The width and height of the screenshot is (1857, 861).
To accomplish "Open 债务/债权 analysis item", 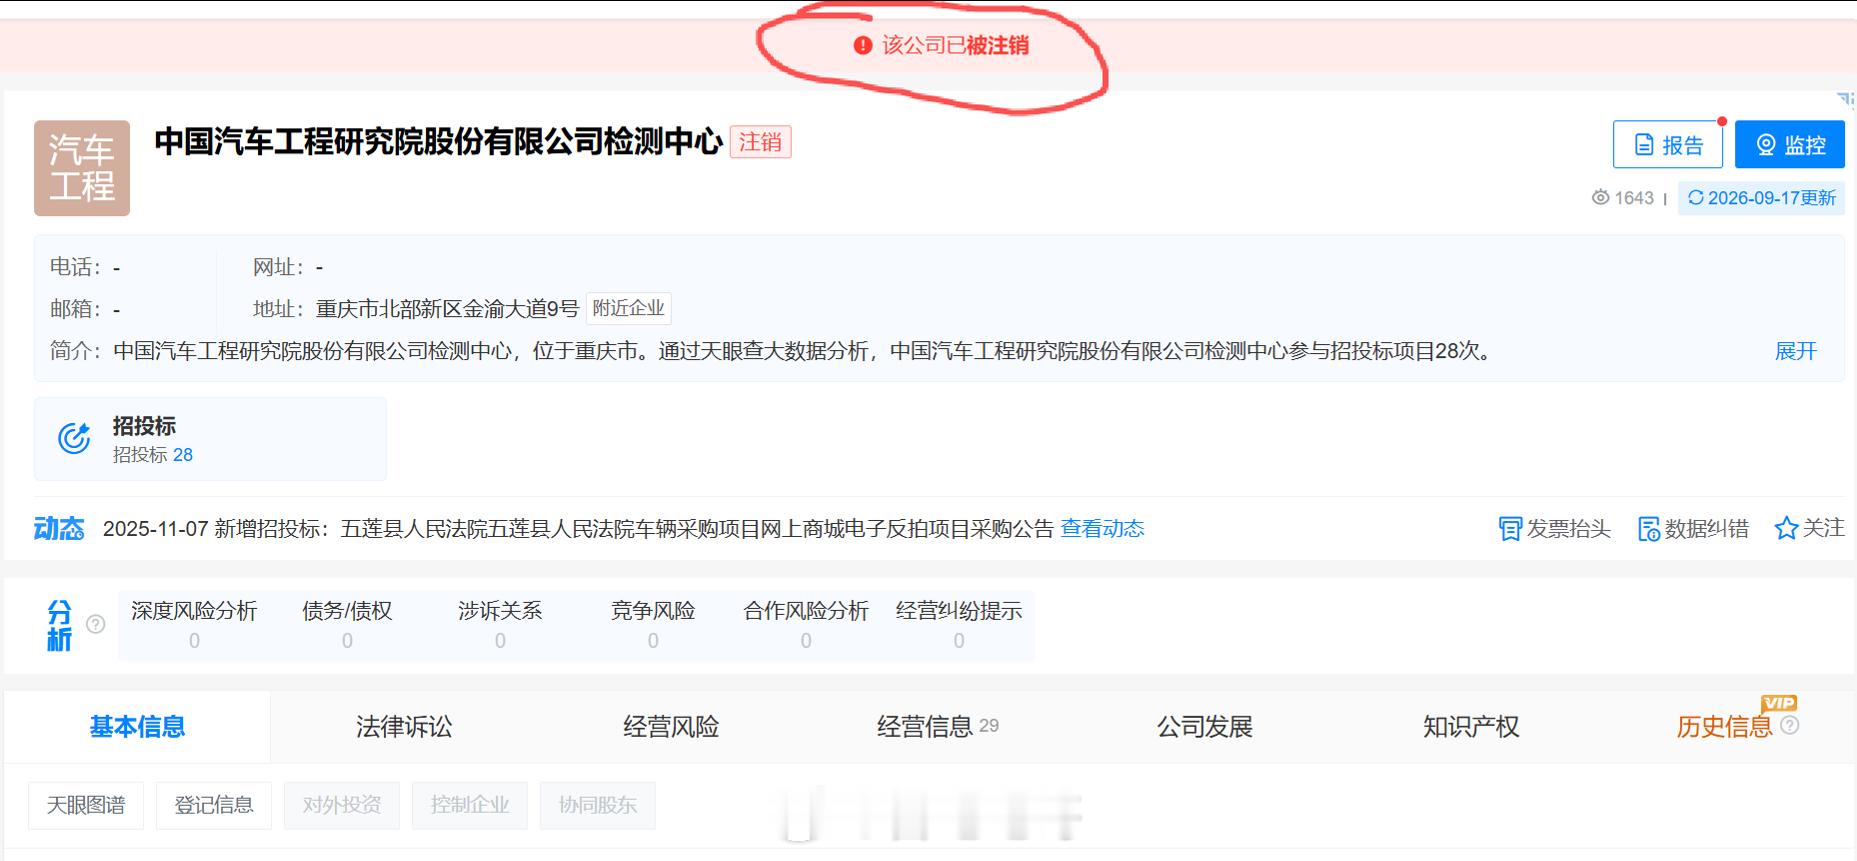I will tap(347, 625).
